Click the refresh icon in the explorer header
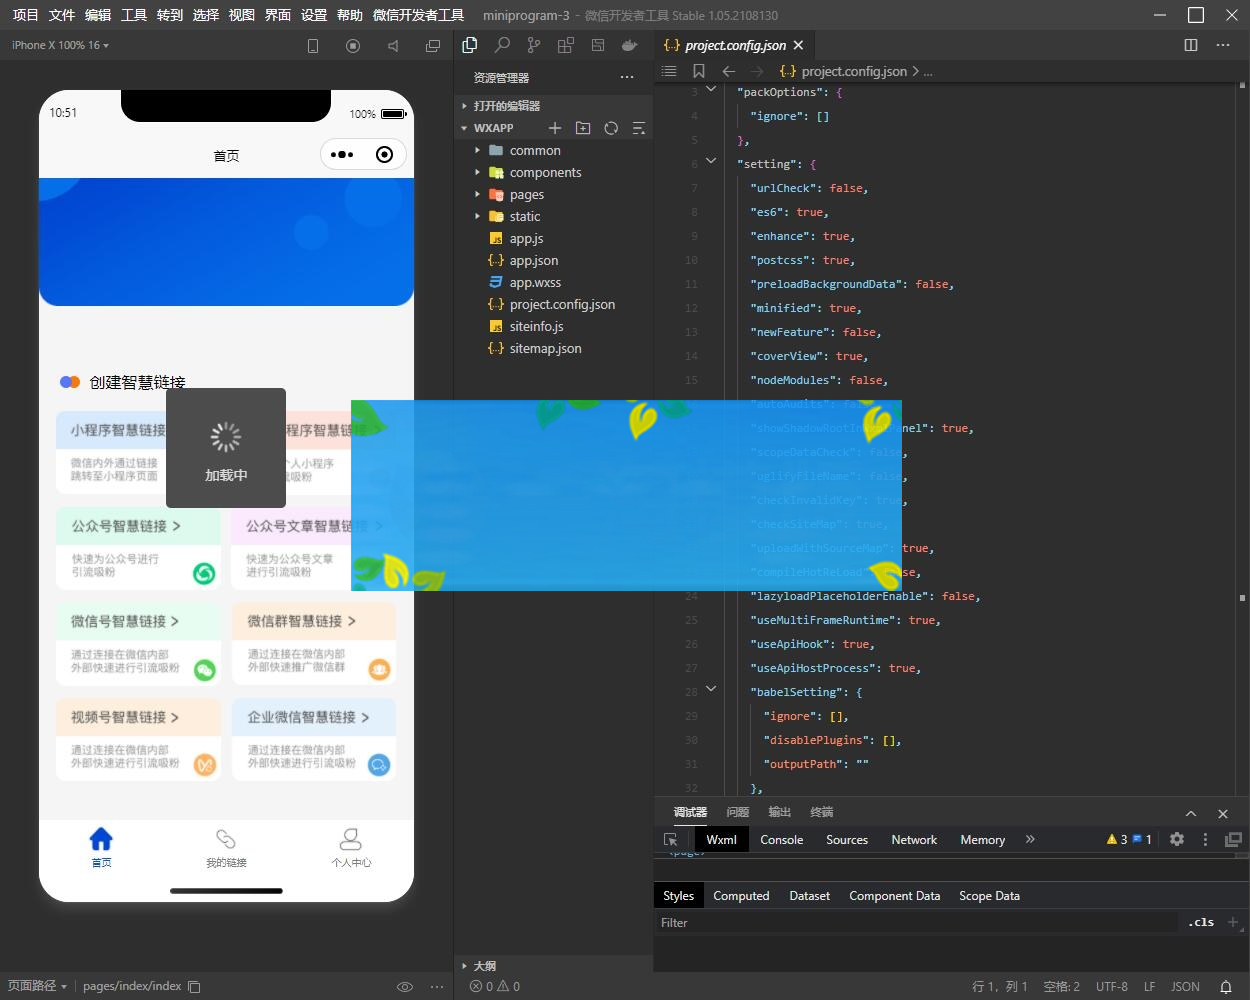 coord(611,128)
